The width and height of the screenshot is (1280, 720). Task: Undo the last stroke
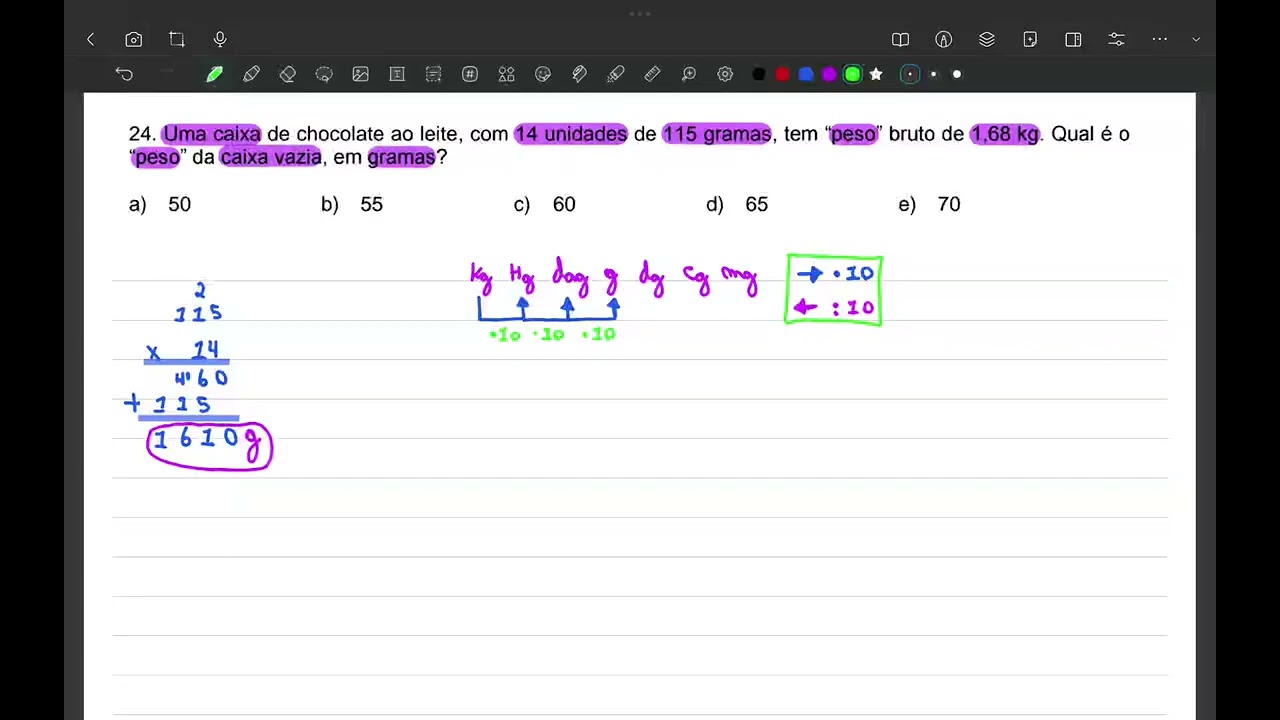(124, 74)
